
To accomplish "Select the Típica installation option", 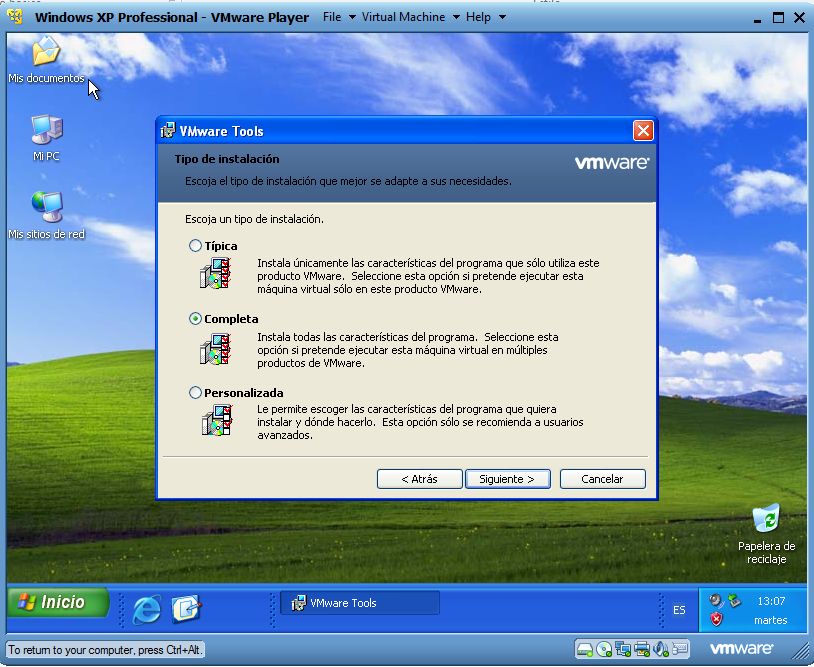I will pyautogui.click(x=196, y=246).
